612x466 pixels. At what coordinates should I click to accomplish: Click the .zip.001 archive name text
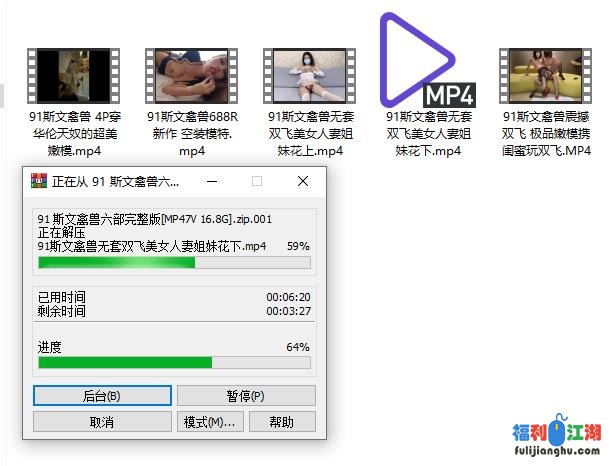click(155, 219)
